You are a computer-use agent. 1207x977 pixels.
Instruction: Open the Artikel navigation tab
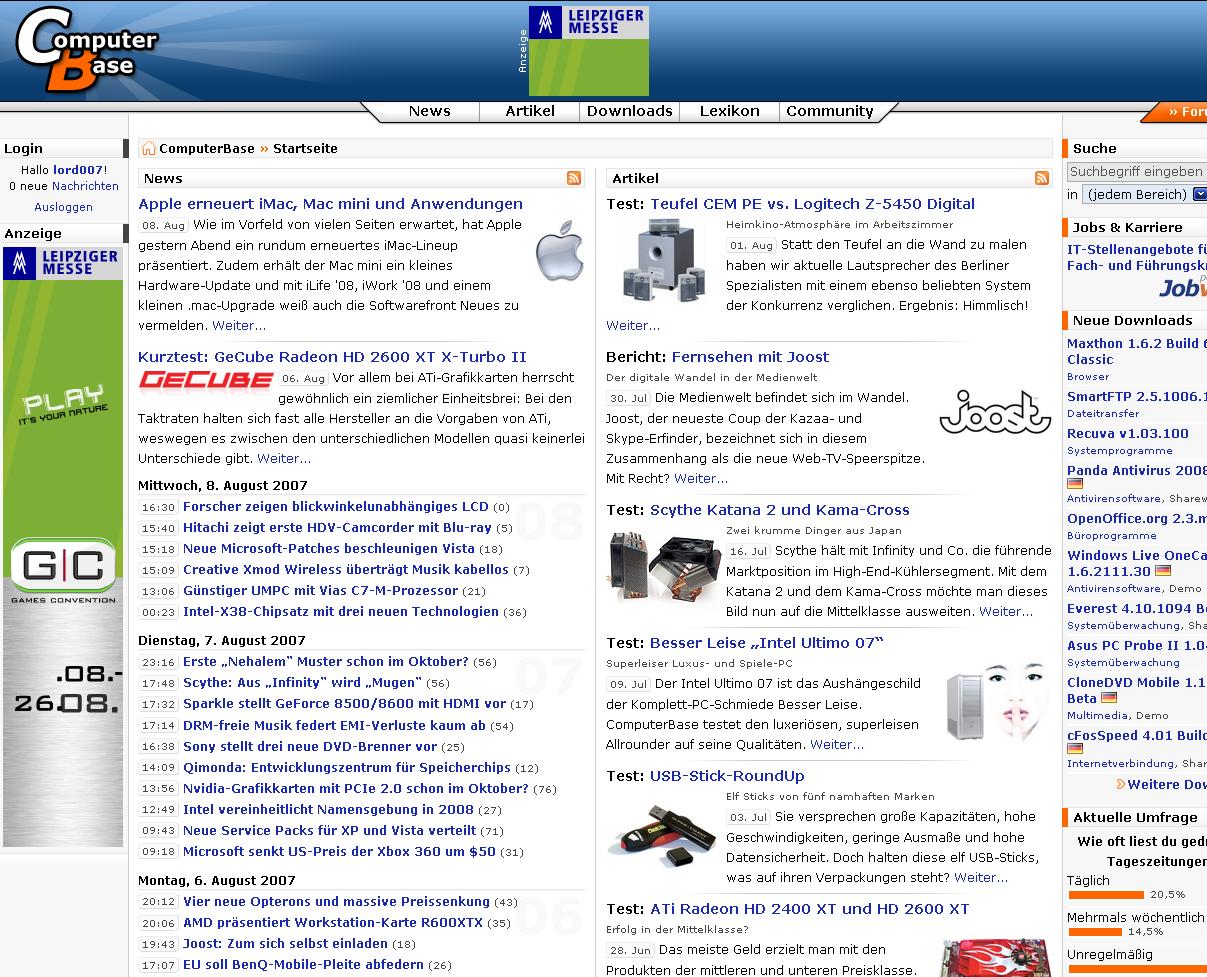pos(530,111)
